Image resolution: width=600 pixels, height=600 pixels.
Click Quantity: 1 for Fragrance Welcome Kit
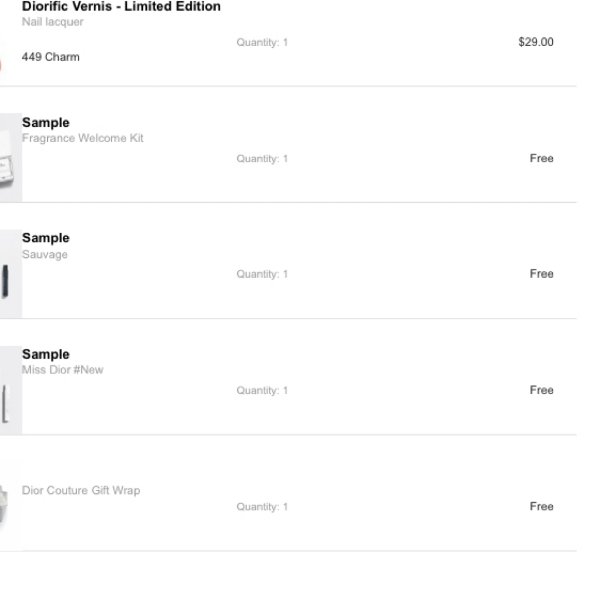click(x=262, y=159)
